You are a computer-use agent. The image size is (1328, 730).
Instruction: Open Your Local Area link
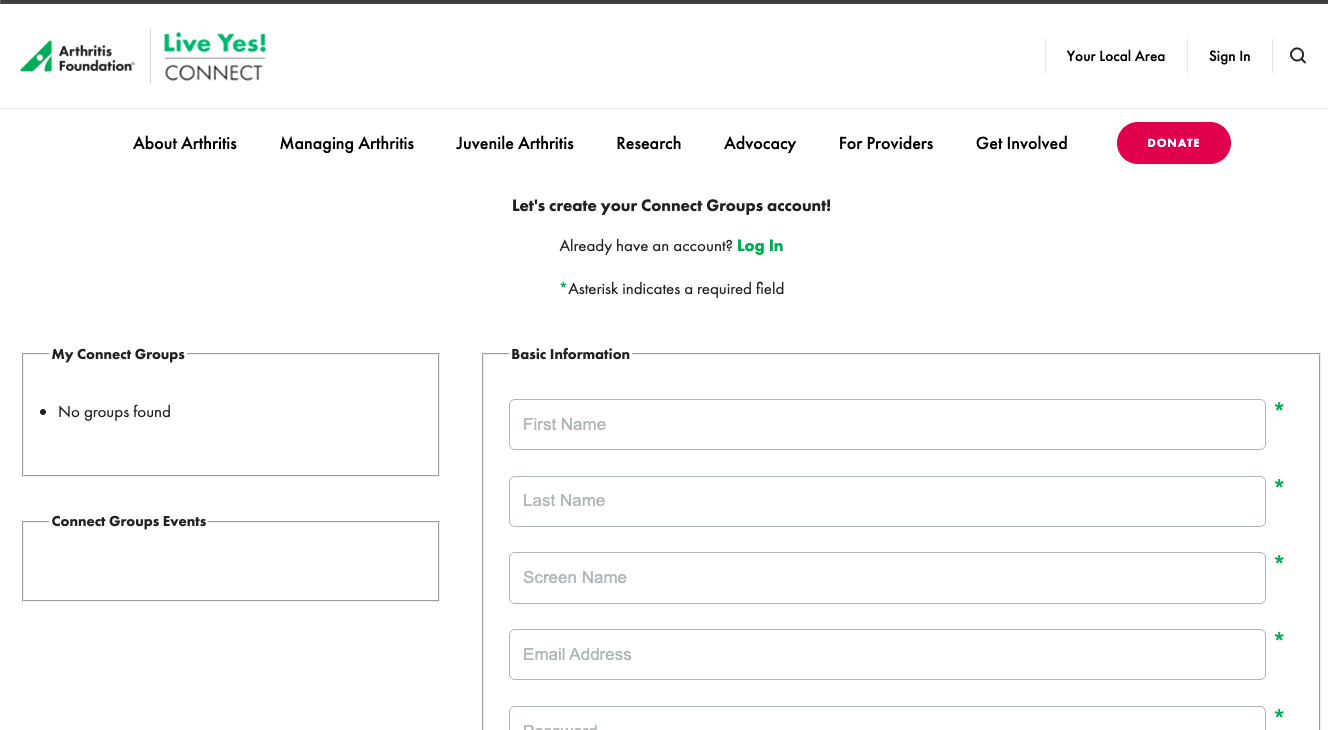[1116, 56]
